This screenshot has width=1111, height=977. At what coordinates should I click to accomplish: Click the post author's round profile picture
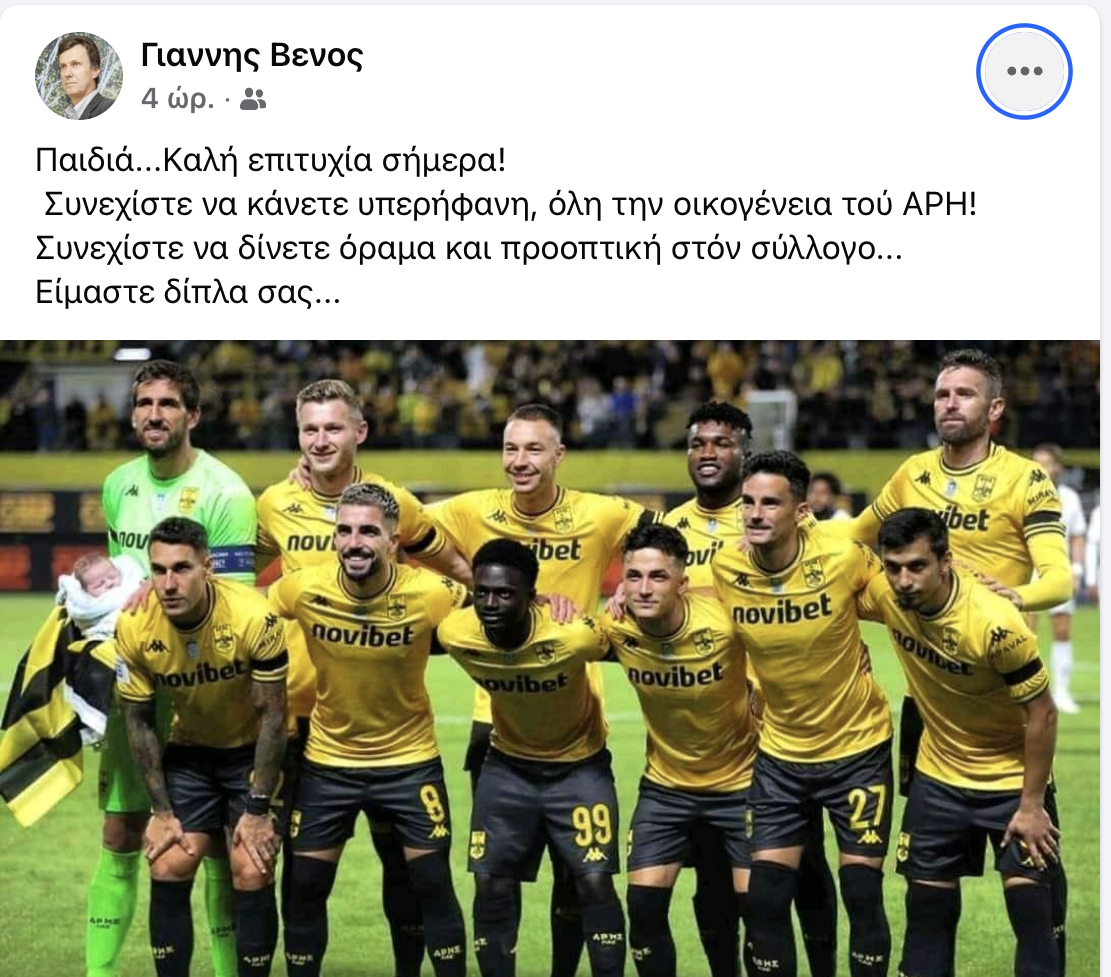(79, 76)
